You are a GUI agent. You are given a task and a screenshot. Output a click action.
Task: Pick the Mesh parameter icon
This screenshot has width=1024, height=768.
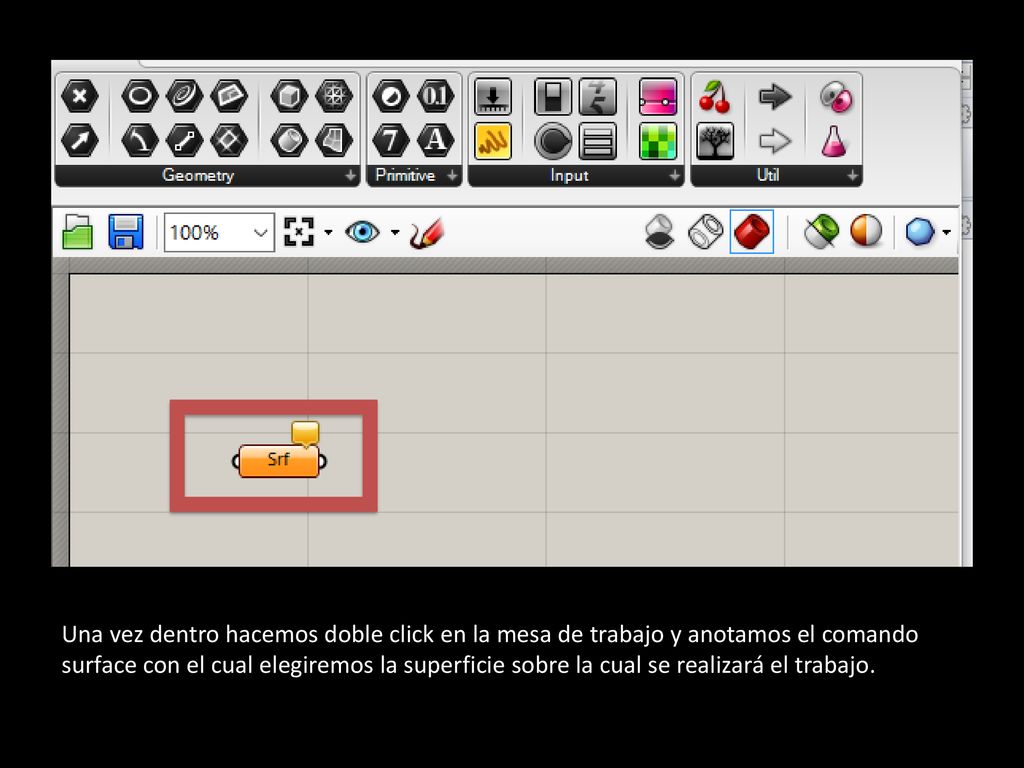pos(334,97)
